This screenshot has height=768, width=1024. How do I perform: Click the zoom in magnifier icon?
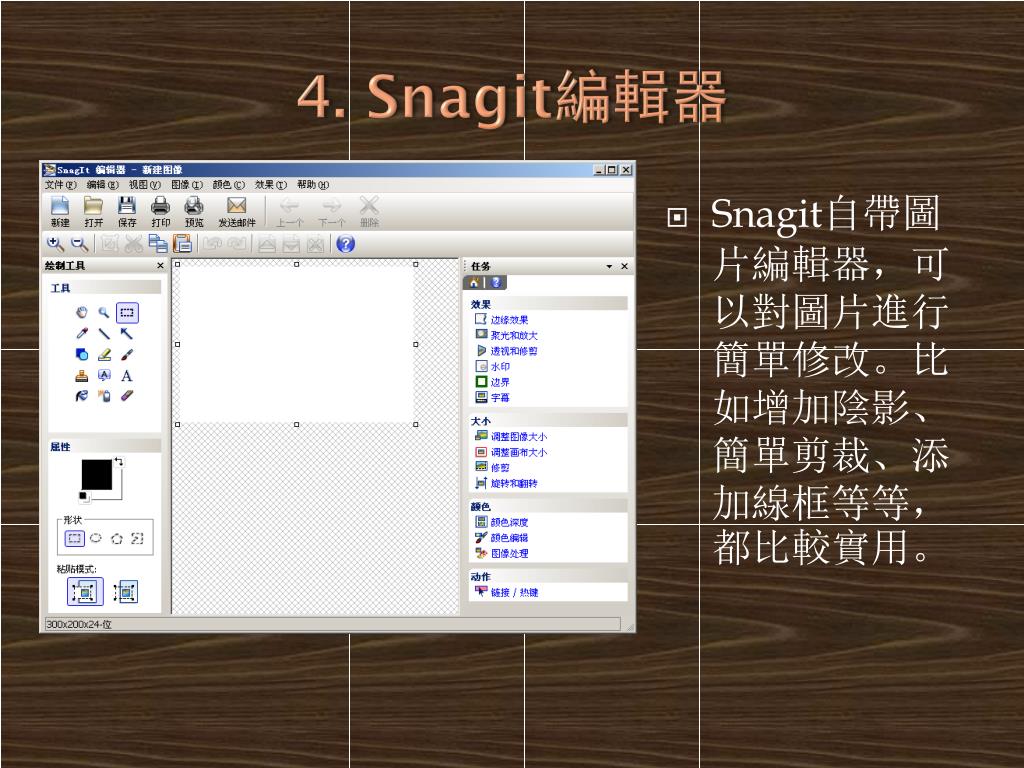tap(56, 244)
